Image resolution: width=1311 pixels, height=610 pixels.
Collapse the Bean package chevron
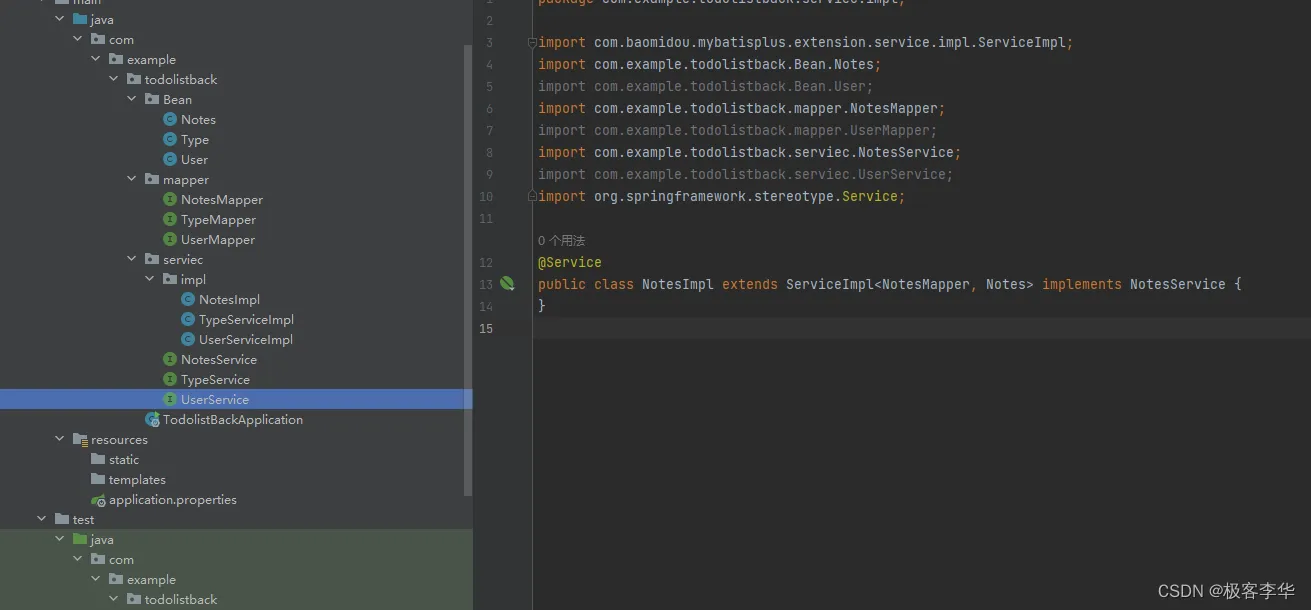click(x=132, y=99)
